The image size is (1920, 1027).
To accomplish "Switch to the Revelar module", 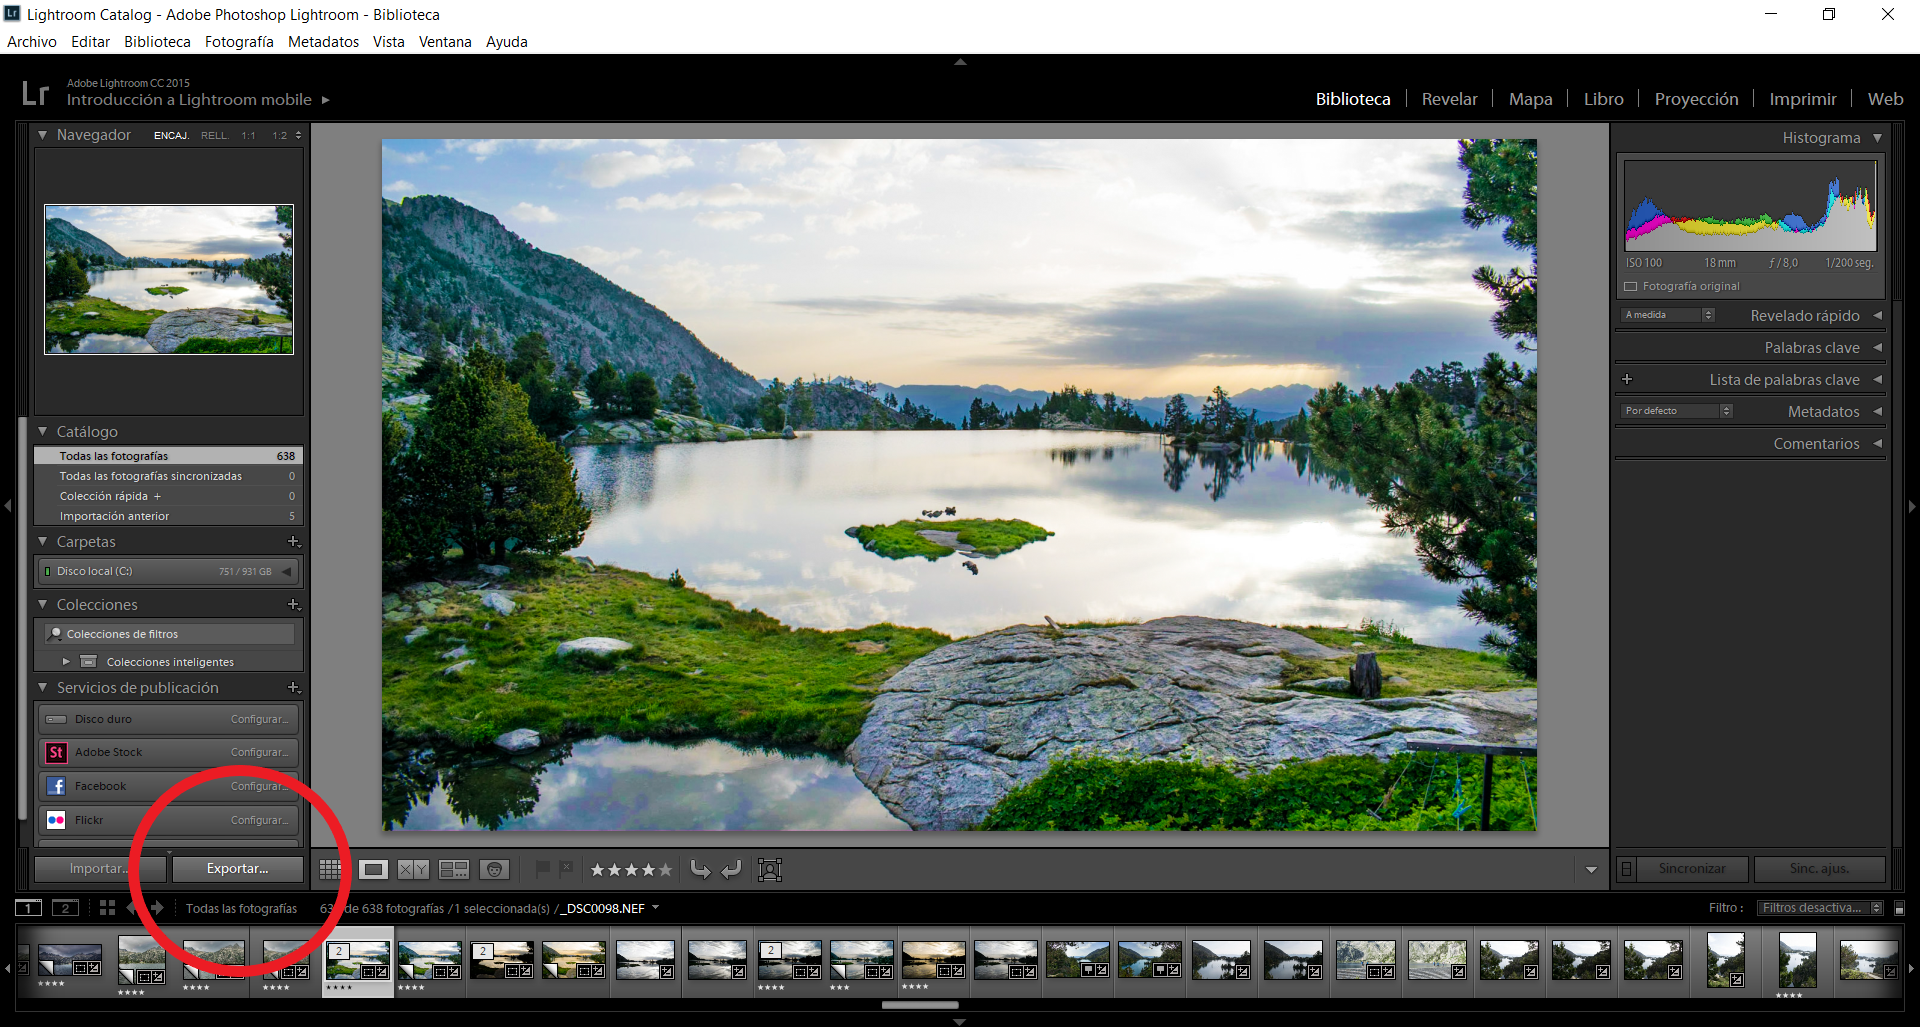I will coord(1449,99).
